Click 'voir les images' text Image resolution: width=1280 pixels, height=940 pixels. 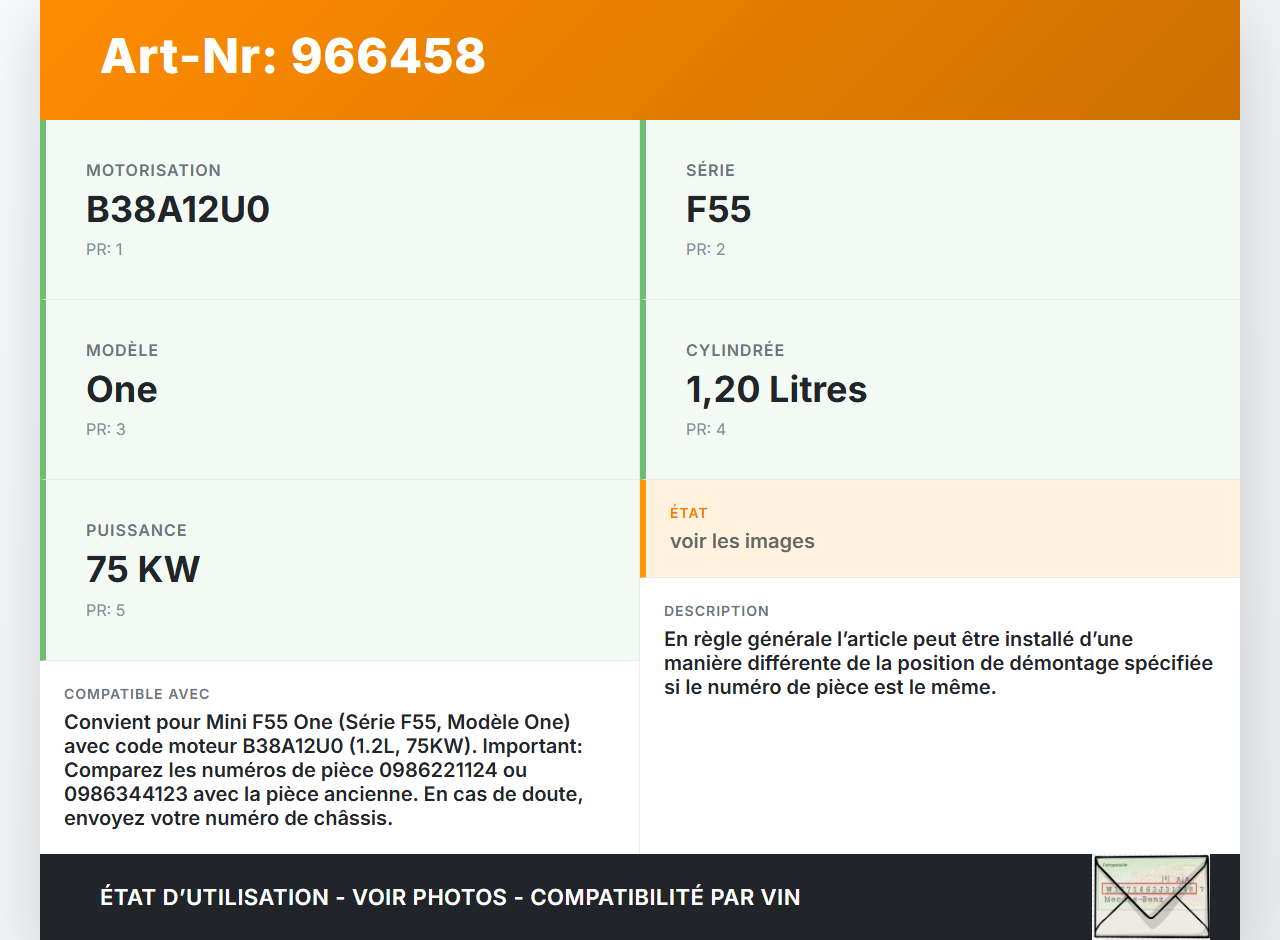point(742,541)
